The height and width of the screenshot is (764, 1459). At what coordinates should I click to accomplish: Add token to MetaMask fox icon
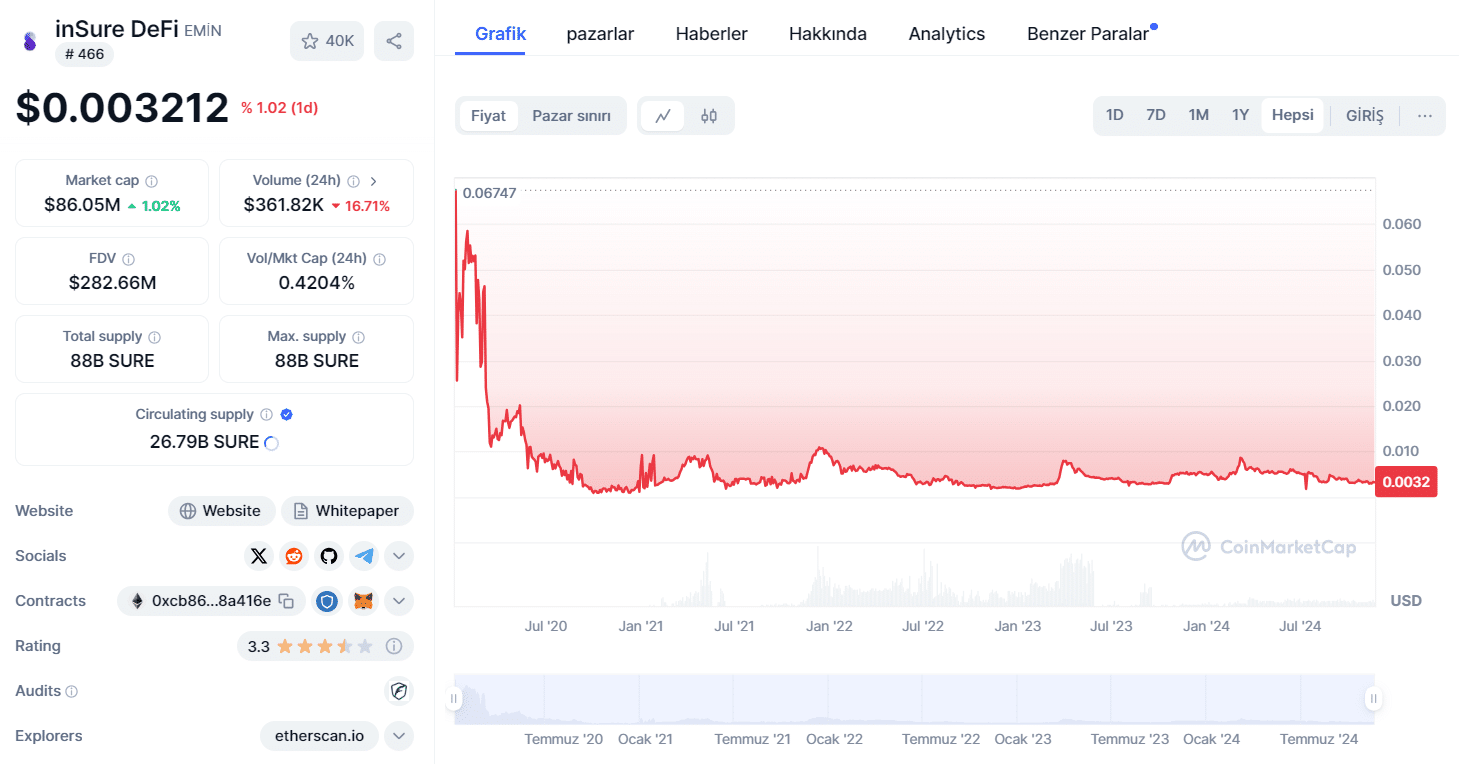coord(364,601)
